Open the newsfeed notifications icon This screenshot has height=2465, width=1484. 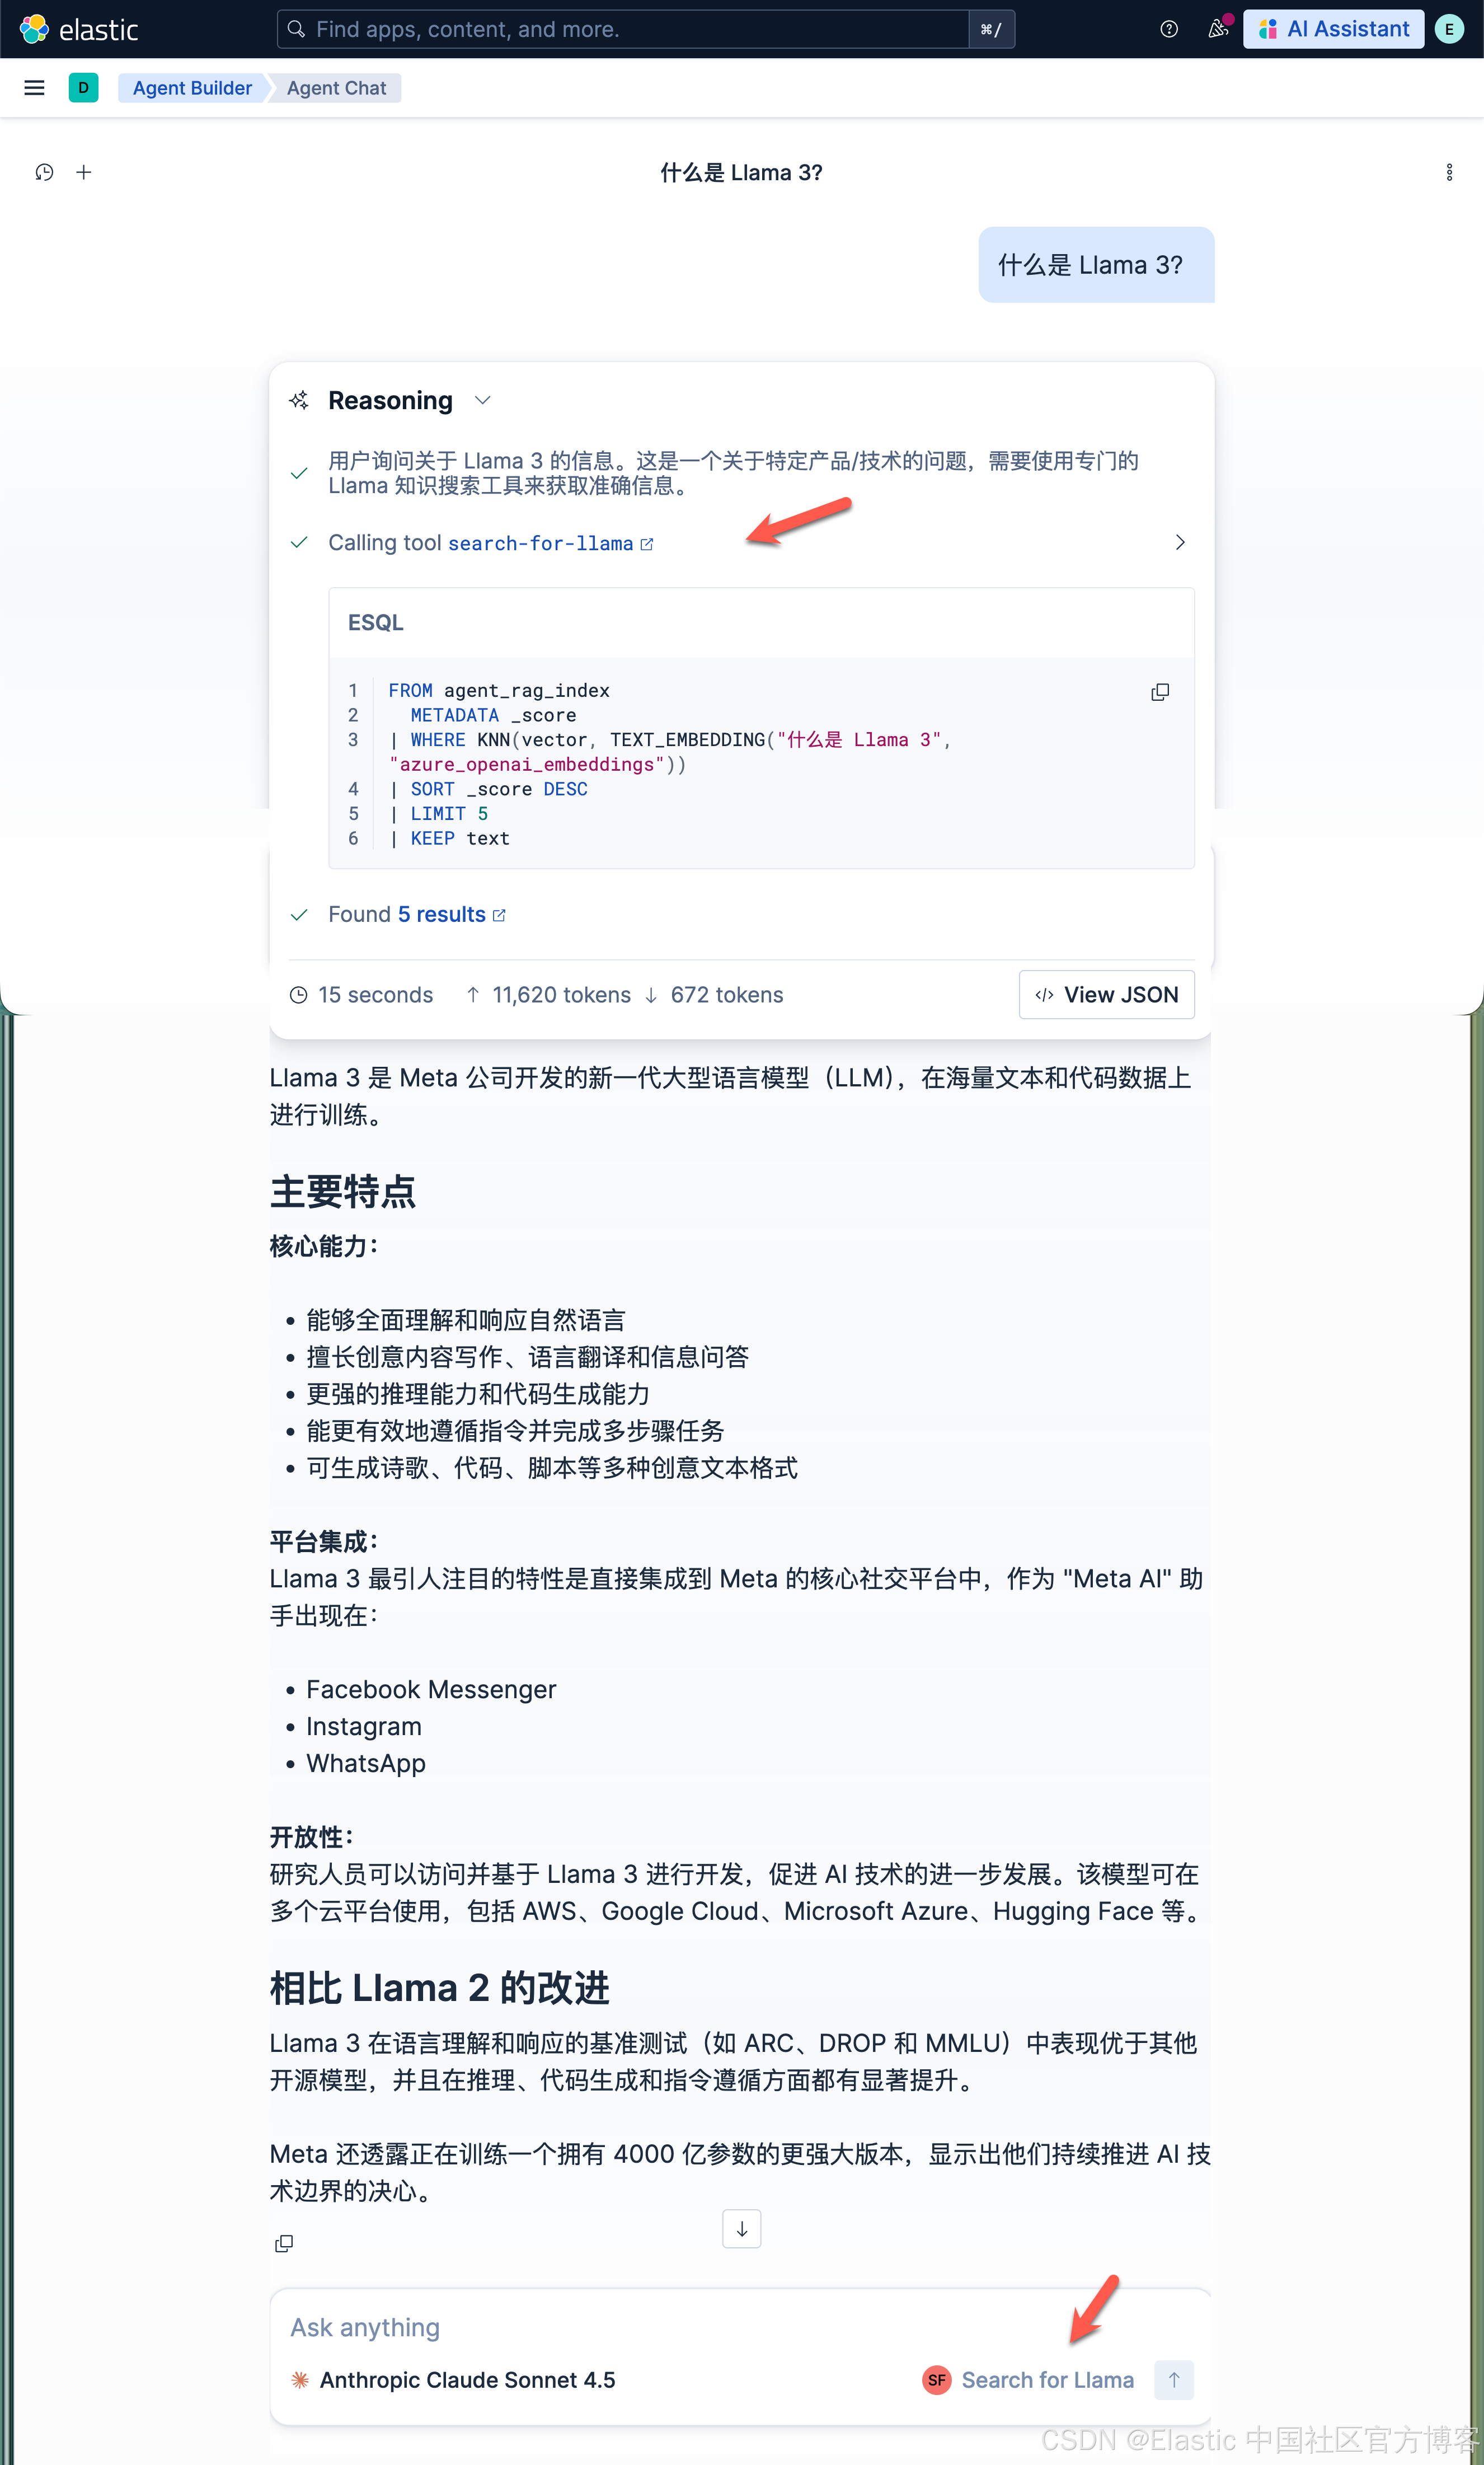pyautogui.click(x=1217, y=29)
